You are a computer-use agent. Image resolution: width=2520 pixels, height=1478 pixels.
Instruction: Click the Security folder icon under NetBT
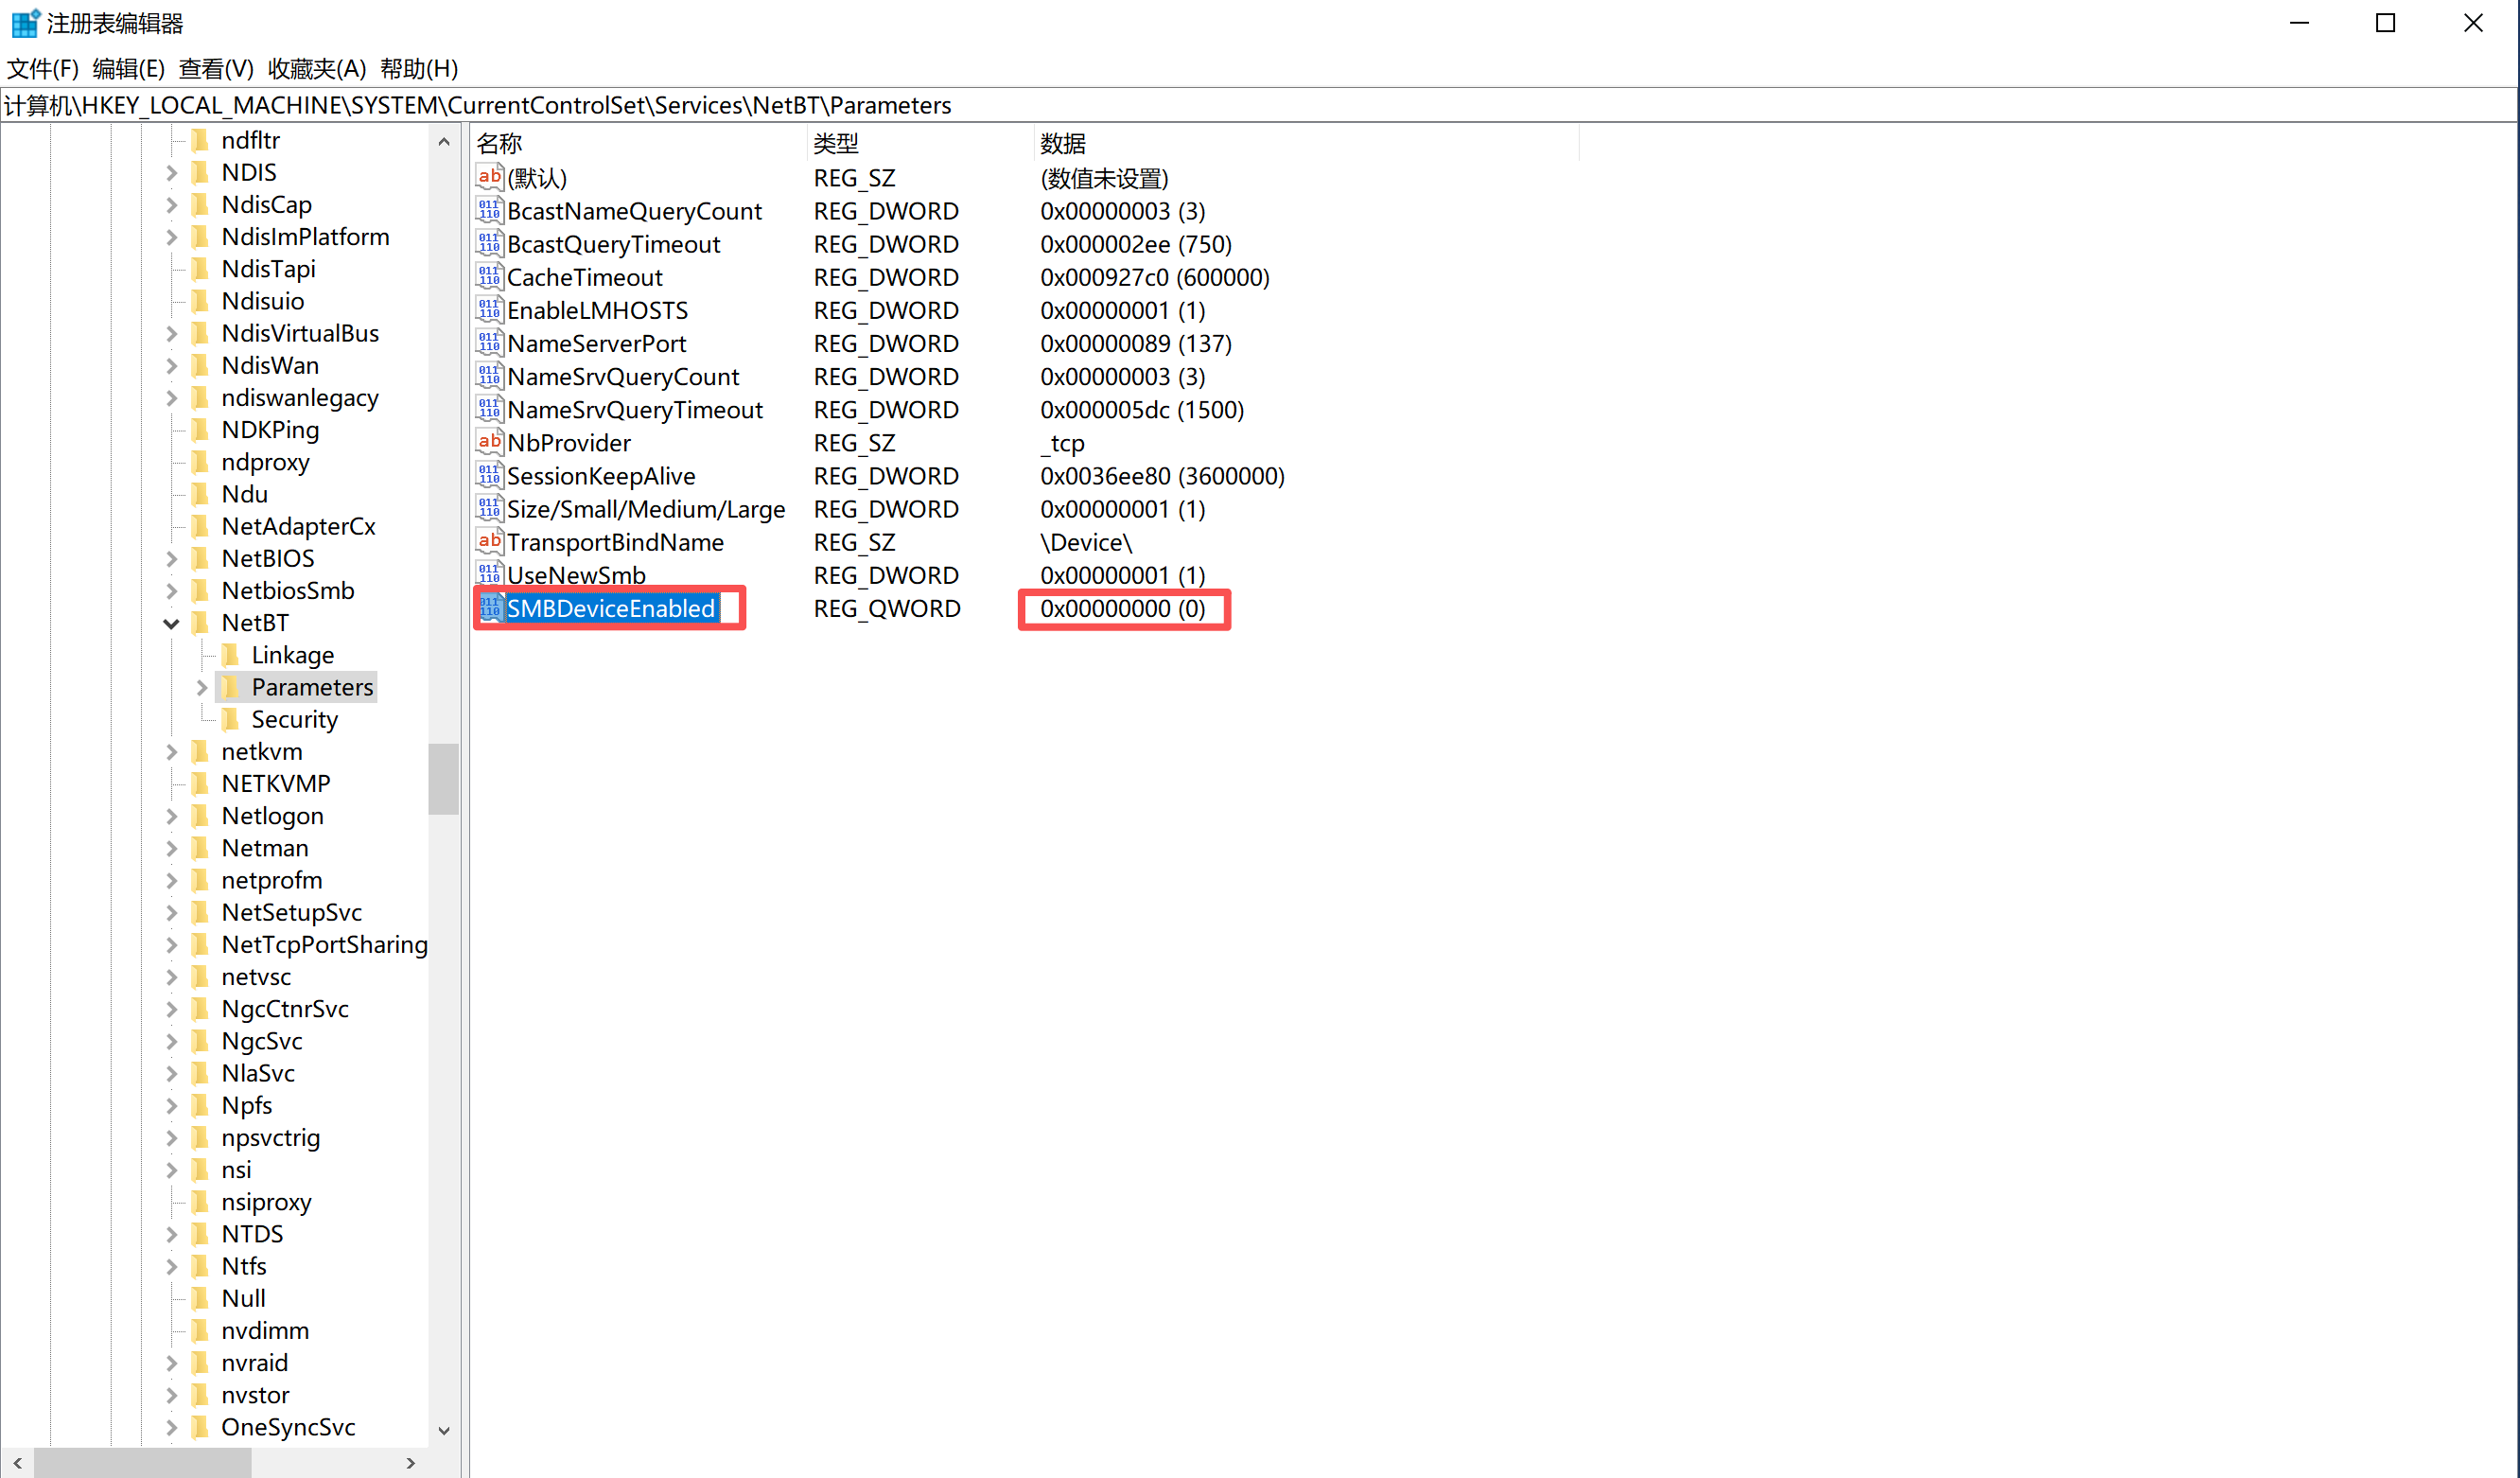(x=231, y=719)
